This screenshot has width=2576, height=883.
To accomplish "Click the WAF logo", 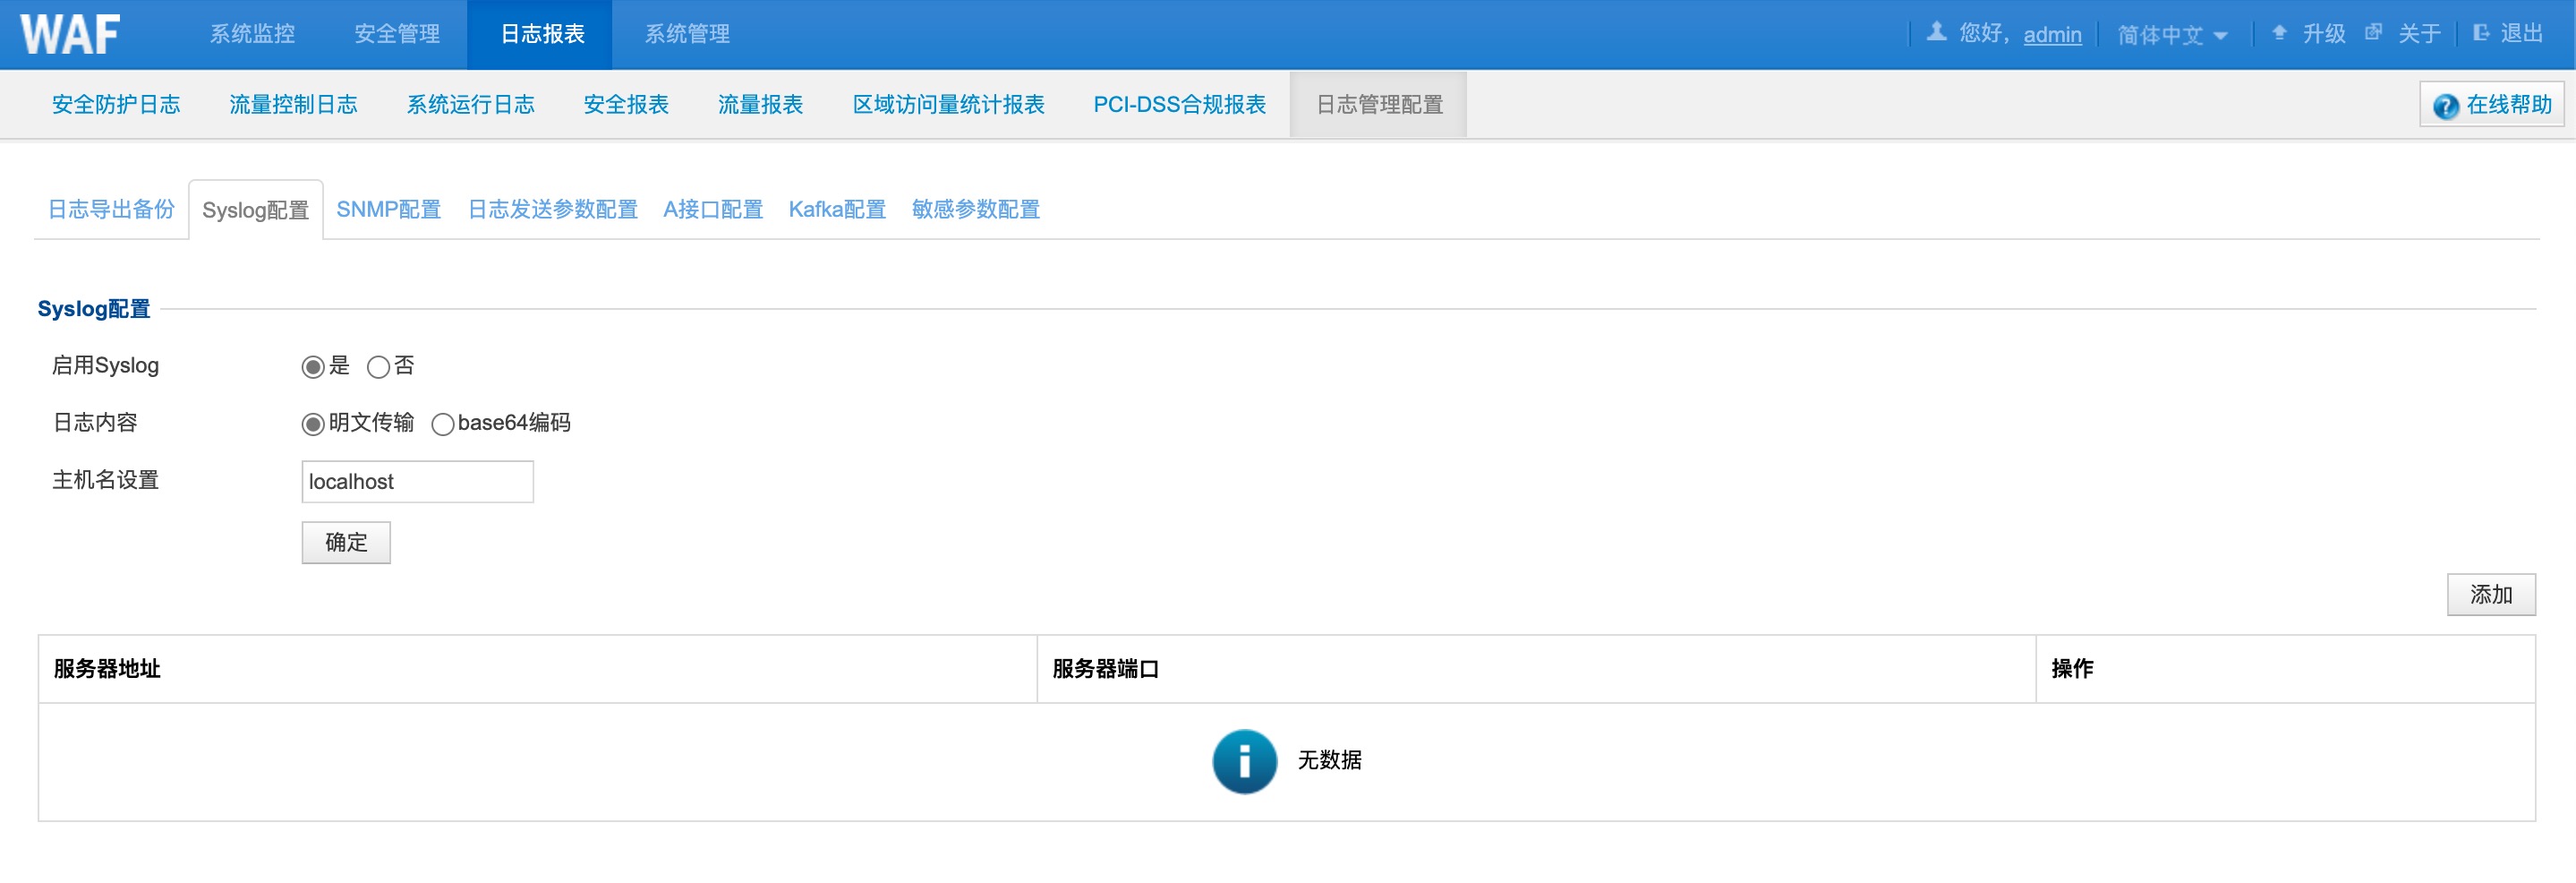I will (x=70, y=34).
